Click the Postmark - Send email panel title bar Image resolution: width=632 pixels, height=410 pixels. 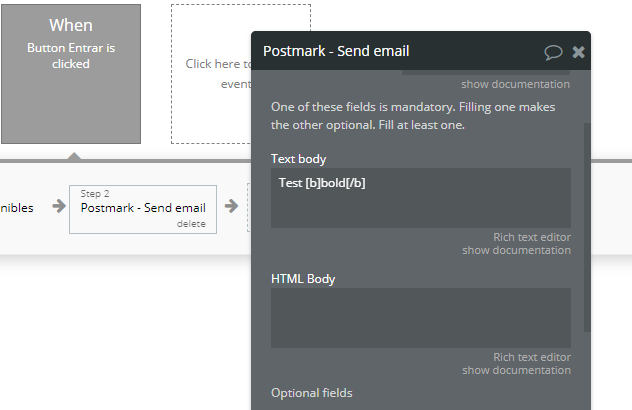[400, 51]
